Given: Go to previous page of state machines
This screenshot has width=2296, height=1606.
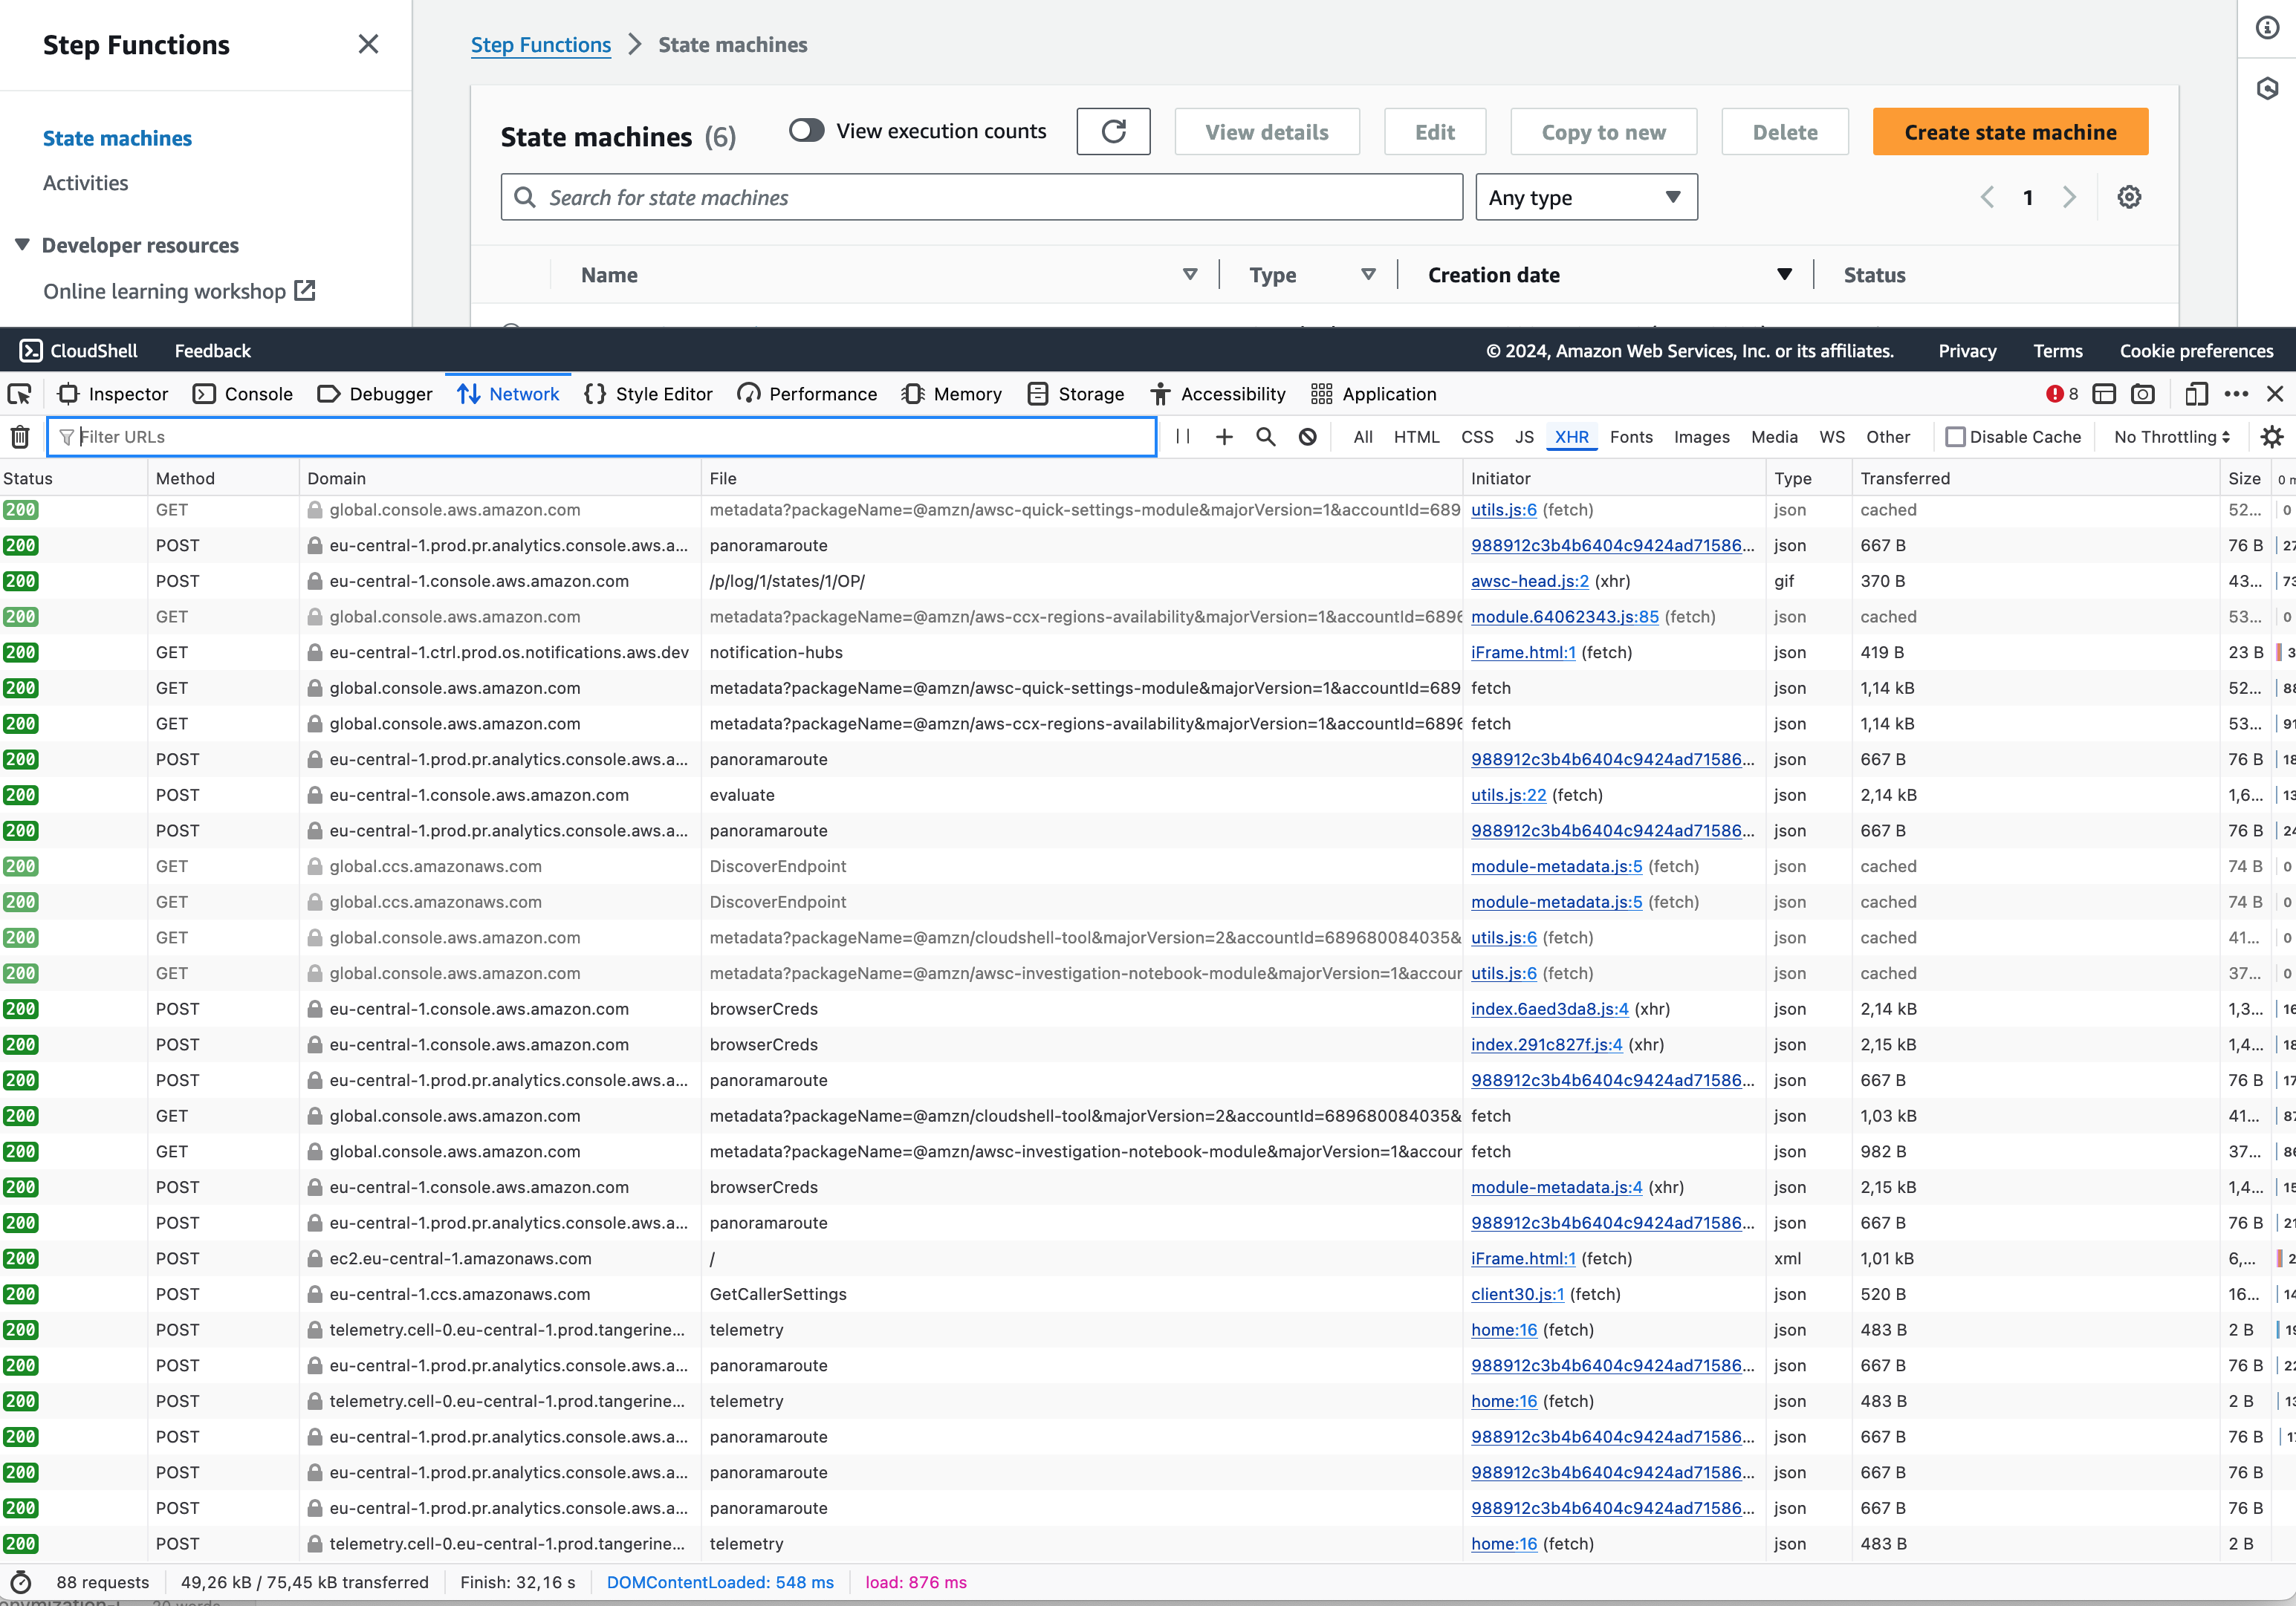Looking at the screenshot, I should [1987, 197].
